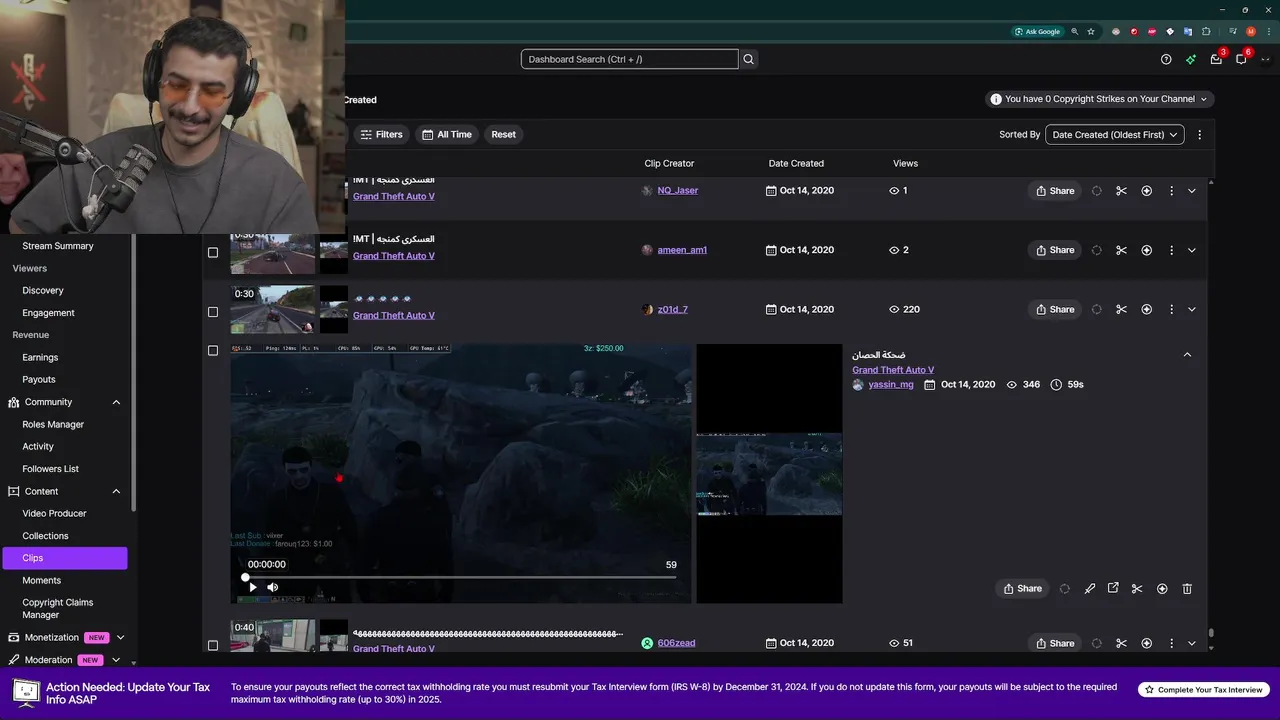Open the help question-mark icon

1166,59
